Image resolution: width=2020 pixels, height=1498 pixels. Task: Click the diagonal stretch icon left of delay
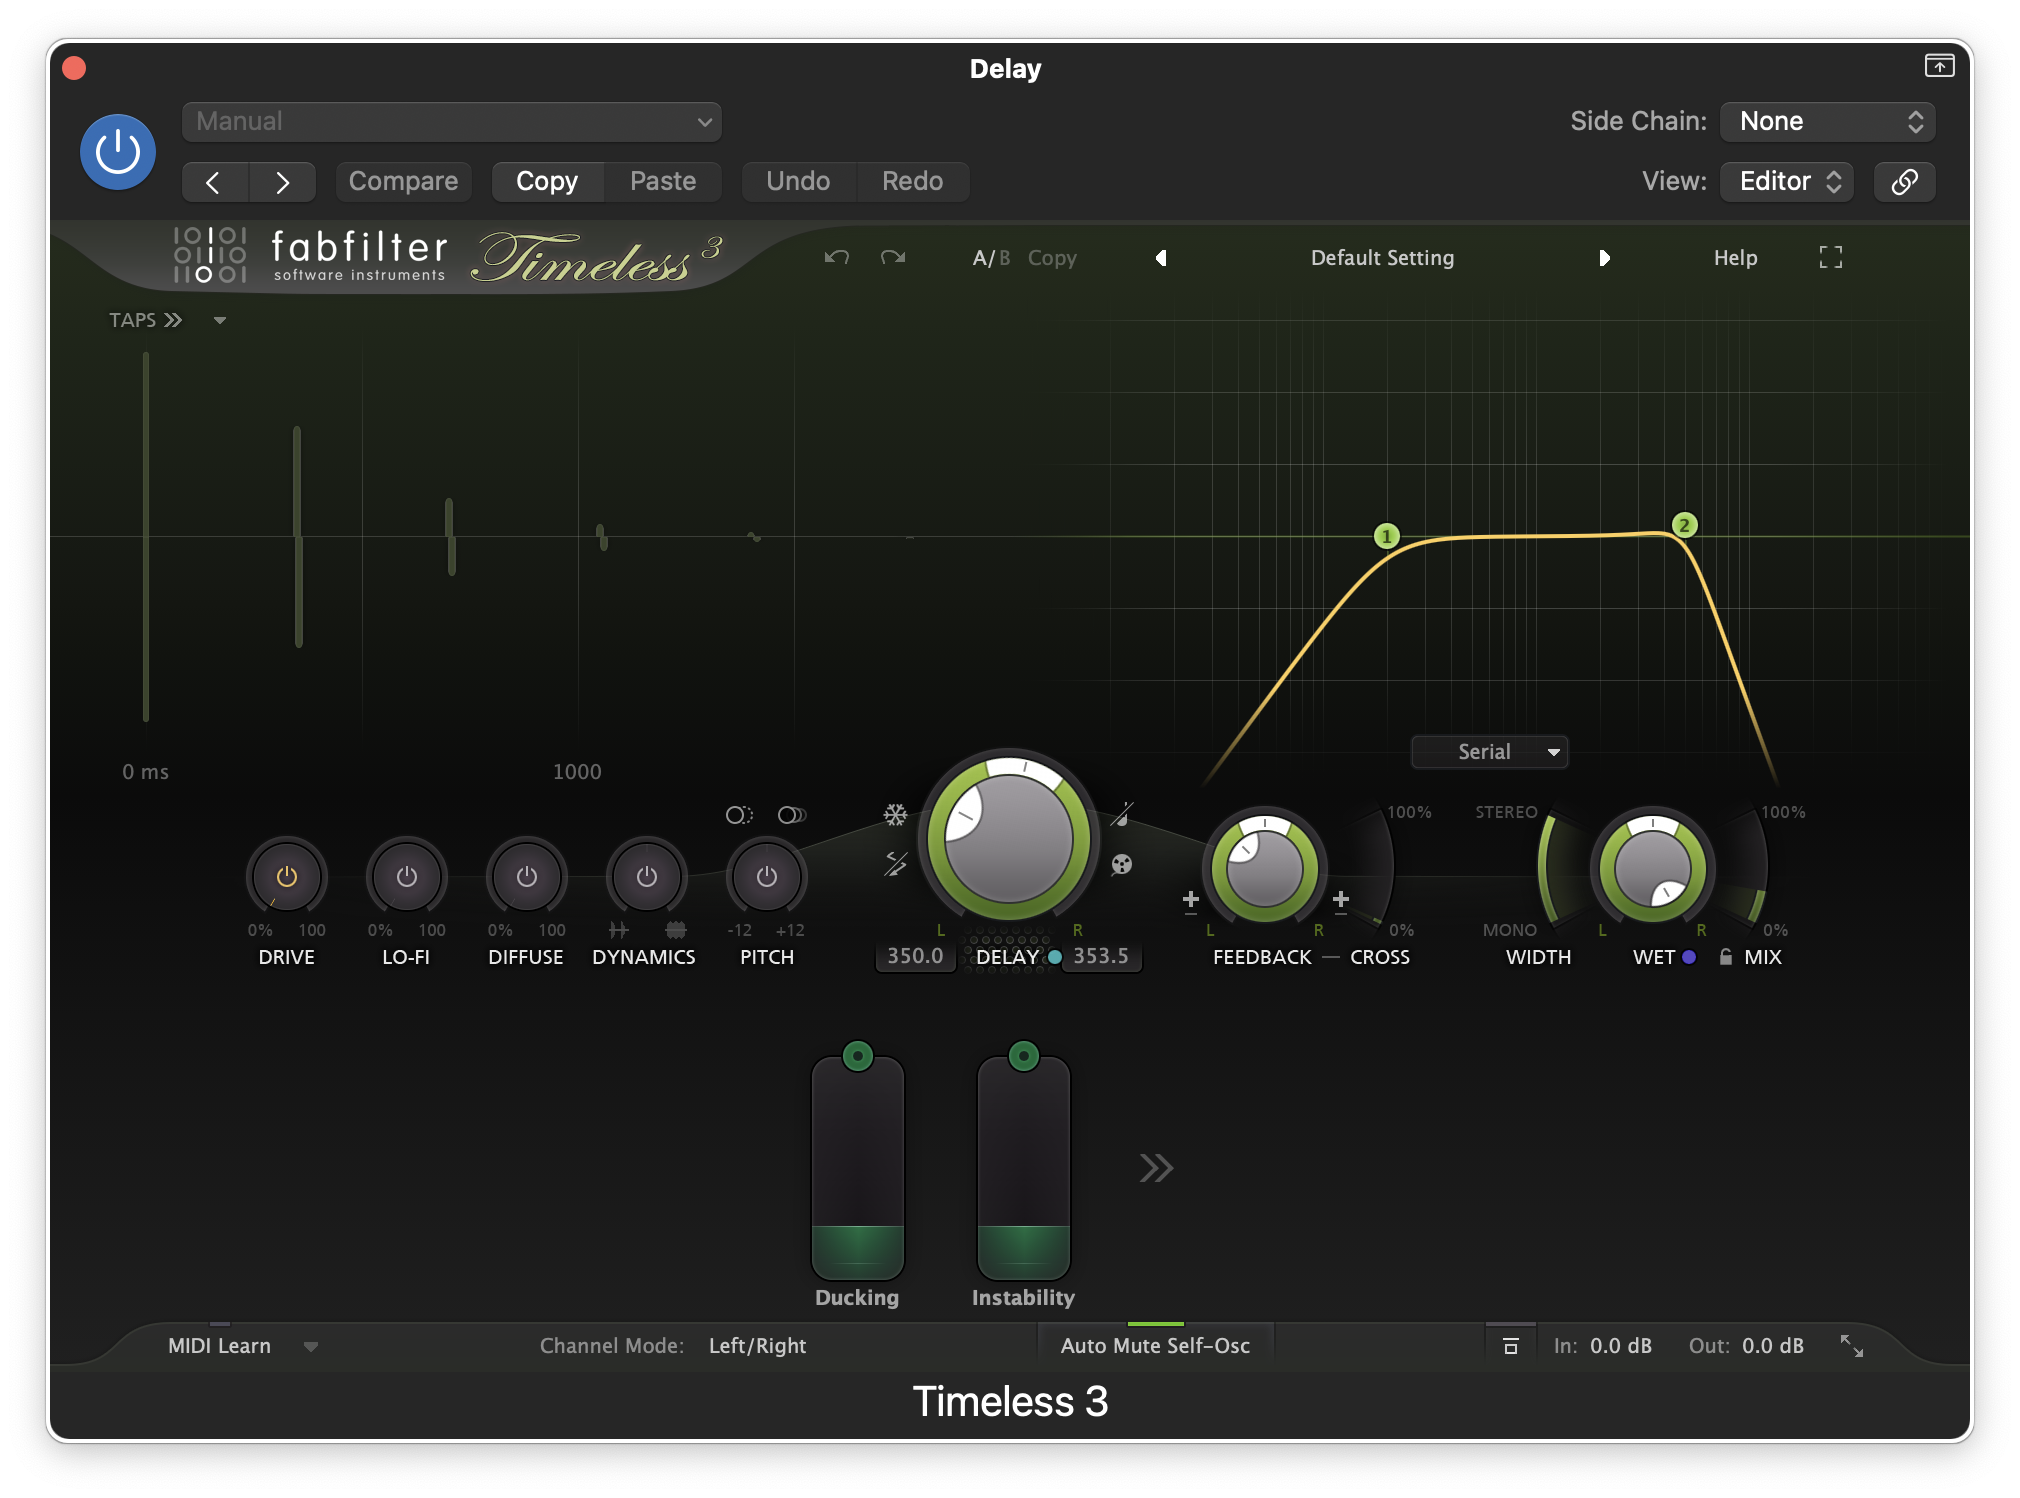click(895, 863)
